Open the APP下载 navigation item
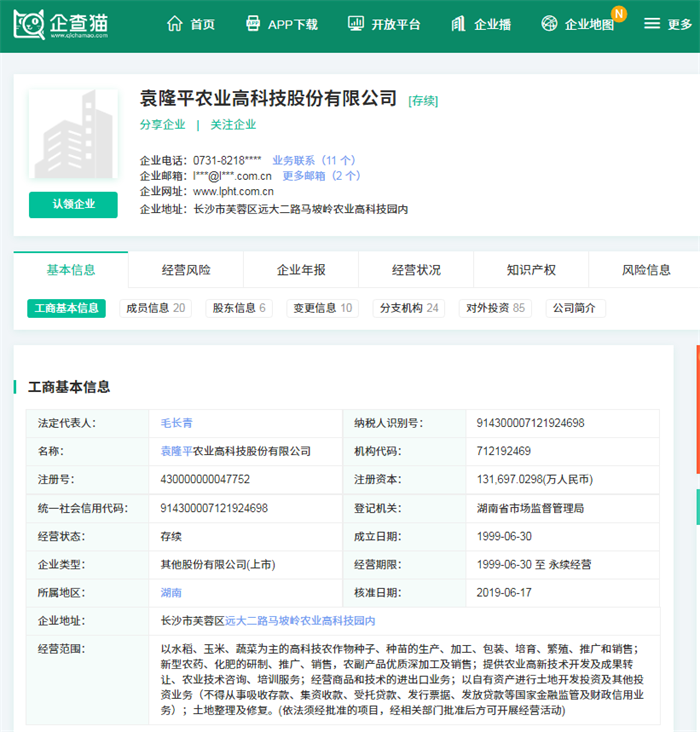Viewport: 700px width, 732px height. 293,24
